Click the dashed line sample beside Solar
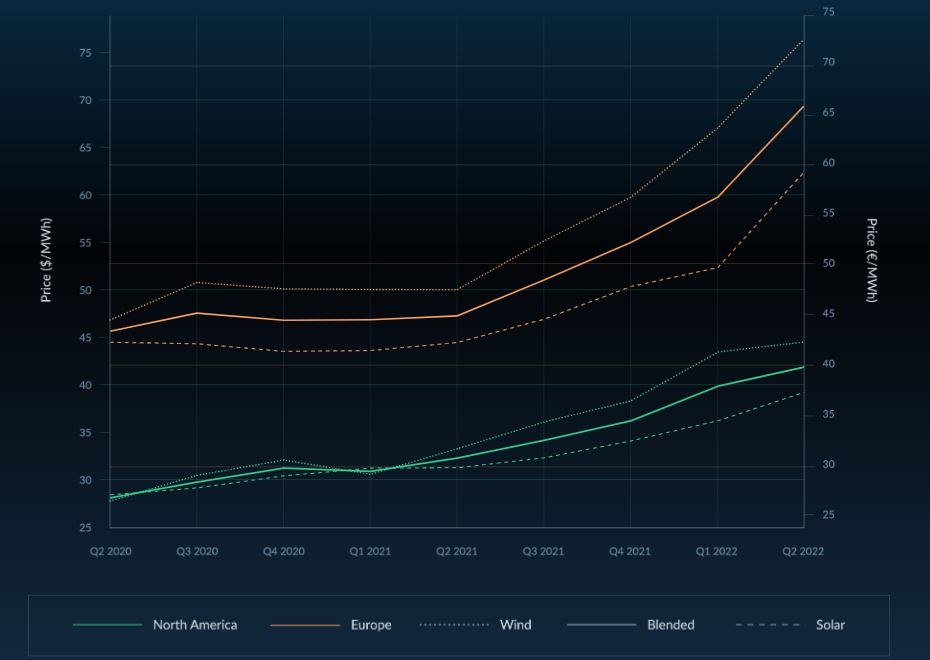 [768, 625]
